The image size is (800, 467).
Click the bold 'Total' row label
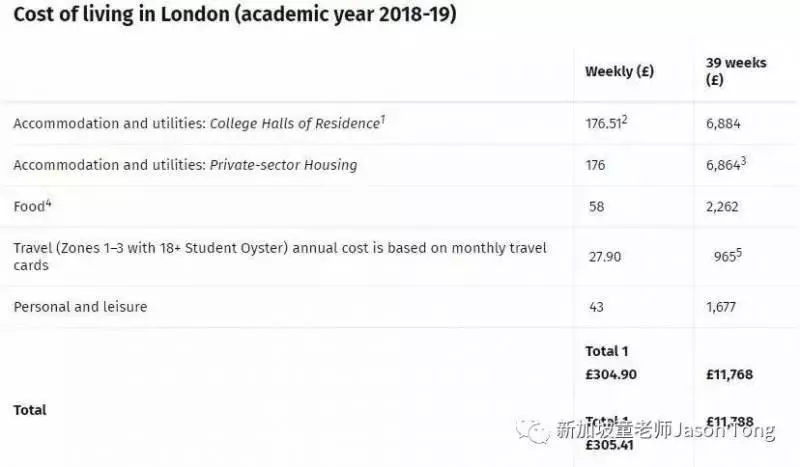click(x=30, y=410)
